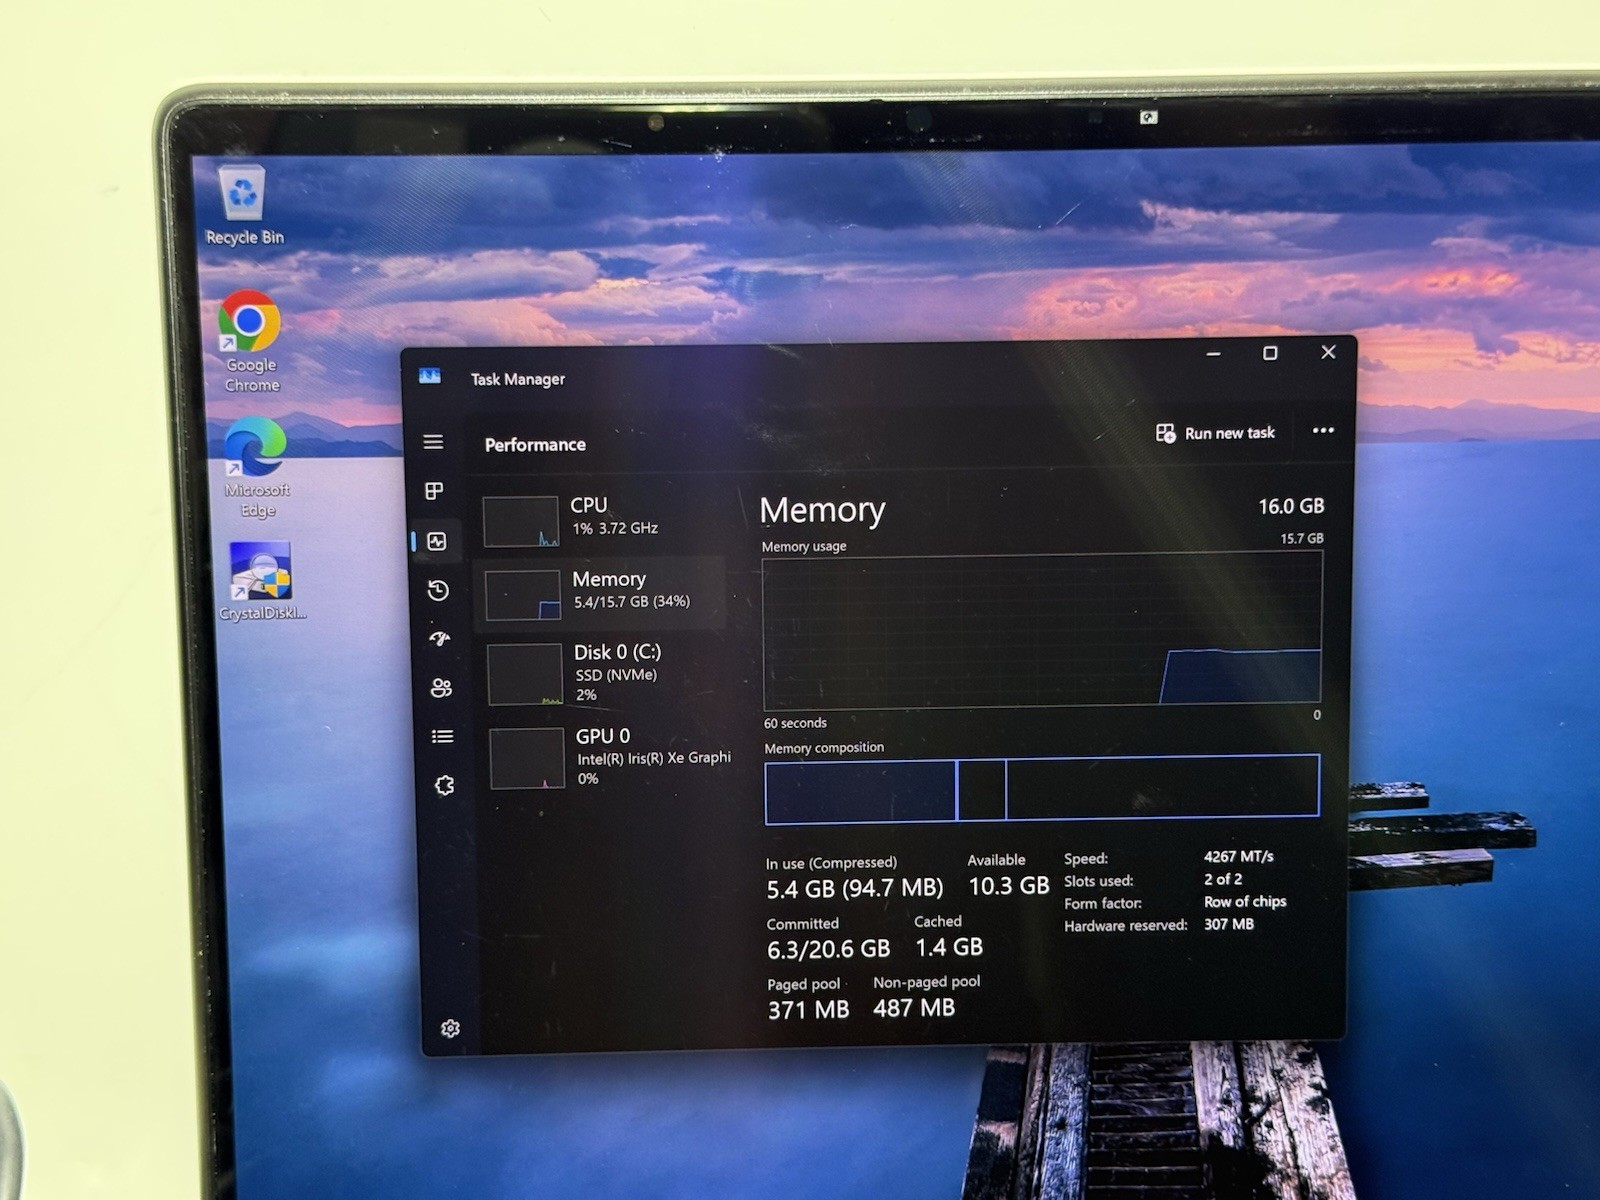Click the Memory mini graph thumbnail

(x=523, y=595)
